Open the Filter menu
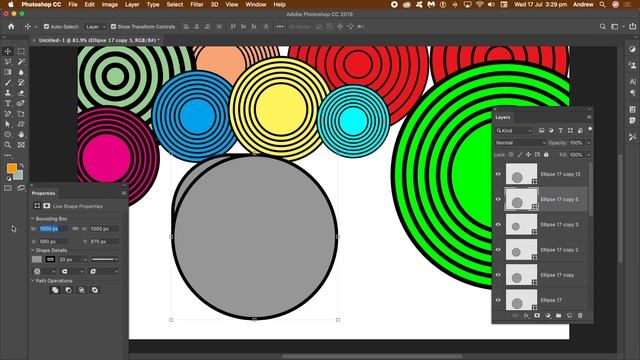This screenshot has height=360, width=640. 197,4
